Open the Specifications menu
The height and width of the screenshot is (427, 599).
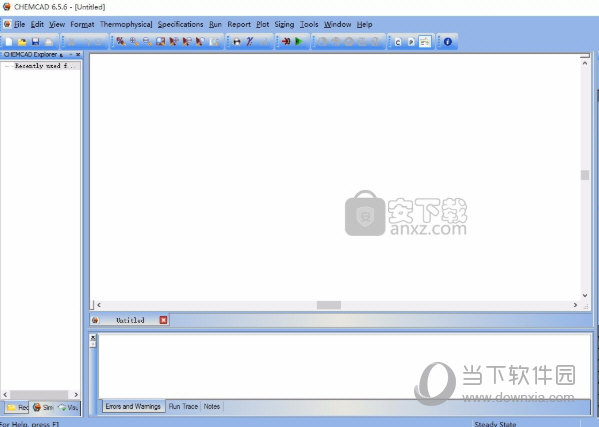pyautogui.click(x=180, y=24)
